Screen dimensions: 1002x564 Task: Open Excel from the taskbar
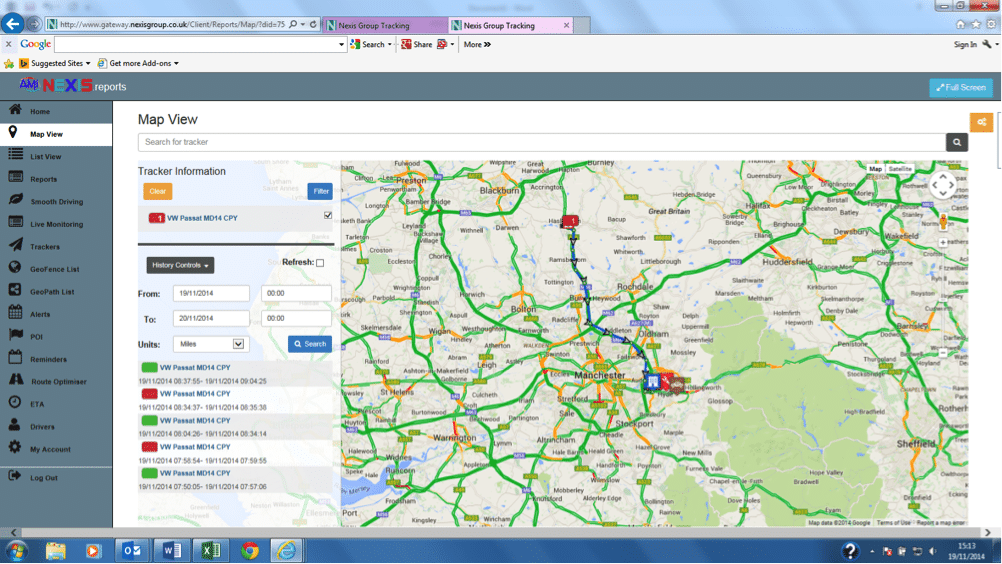pos(211,550)
